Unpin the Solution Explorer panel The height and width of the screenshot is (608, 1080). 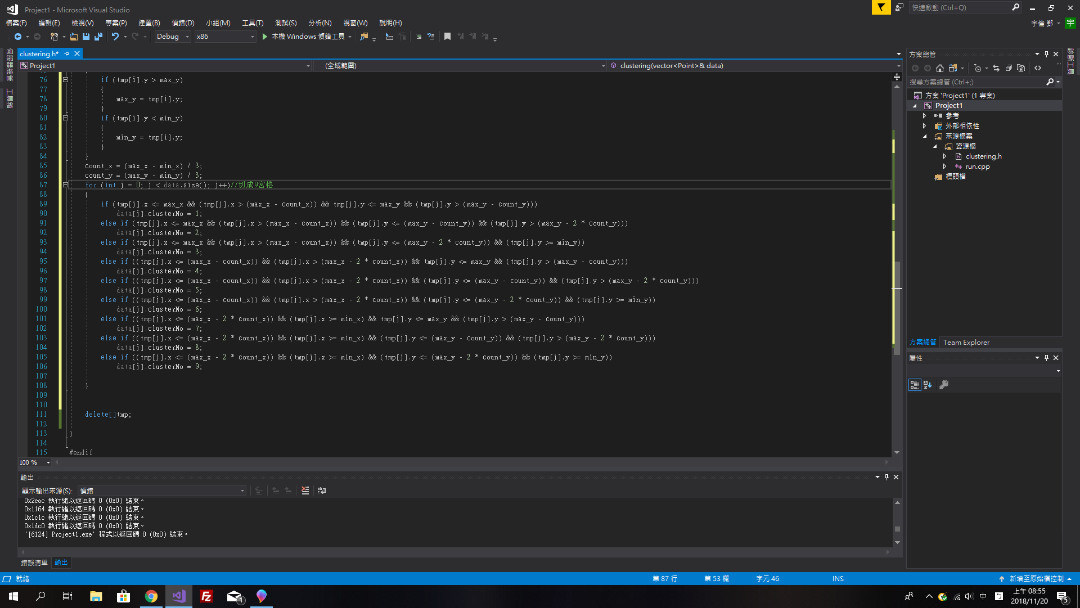(1046, 54)
